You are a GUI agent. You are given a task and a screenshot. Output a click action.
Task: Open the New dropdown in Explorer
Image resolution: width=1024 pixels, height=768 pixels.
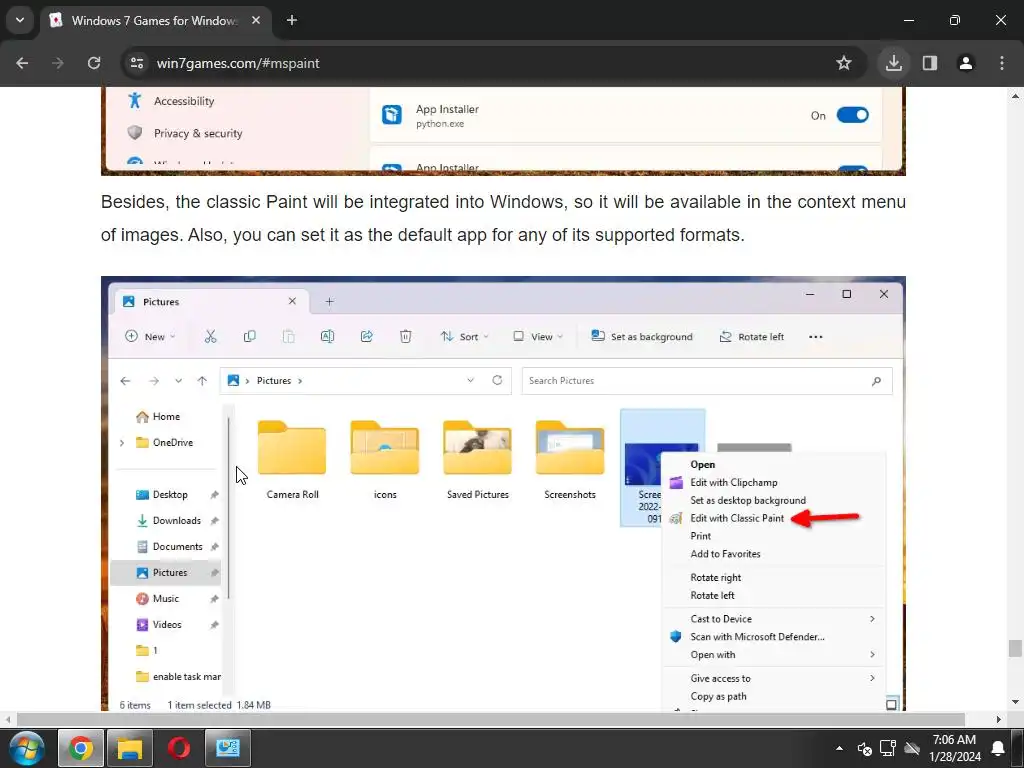click(x=150, y=336)
